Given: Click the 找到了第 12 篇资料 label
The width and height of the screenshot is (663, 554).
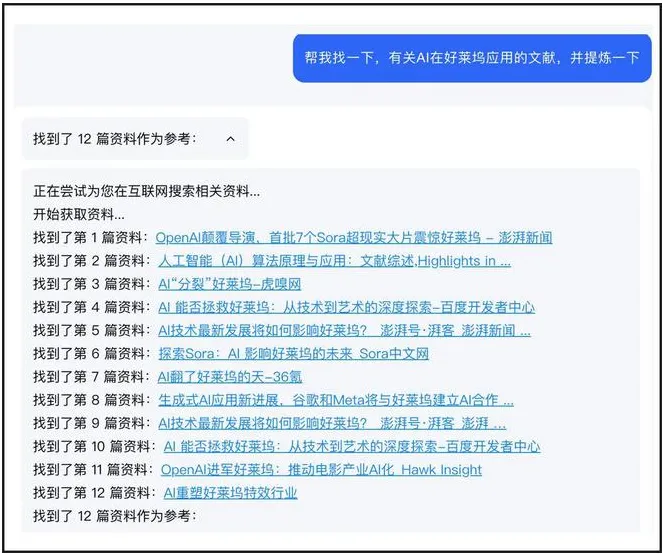Looking at the screenshot, I should 94,493.
